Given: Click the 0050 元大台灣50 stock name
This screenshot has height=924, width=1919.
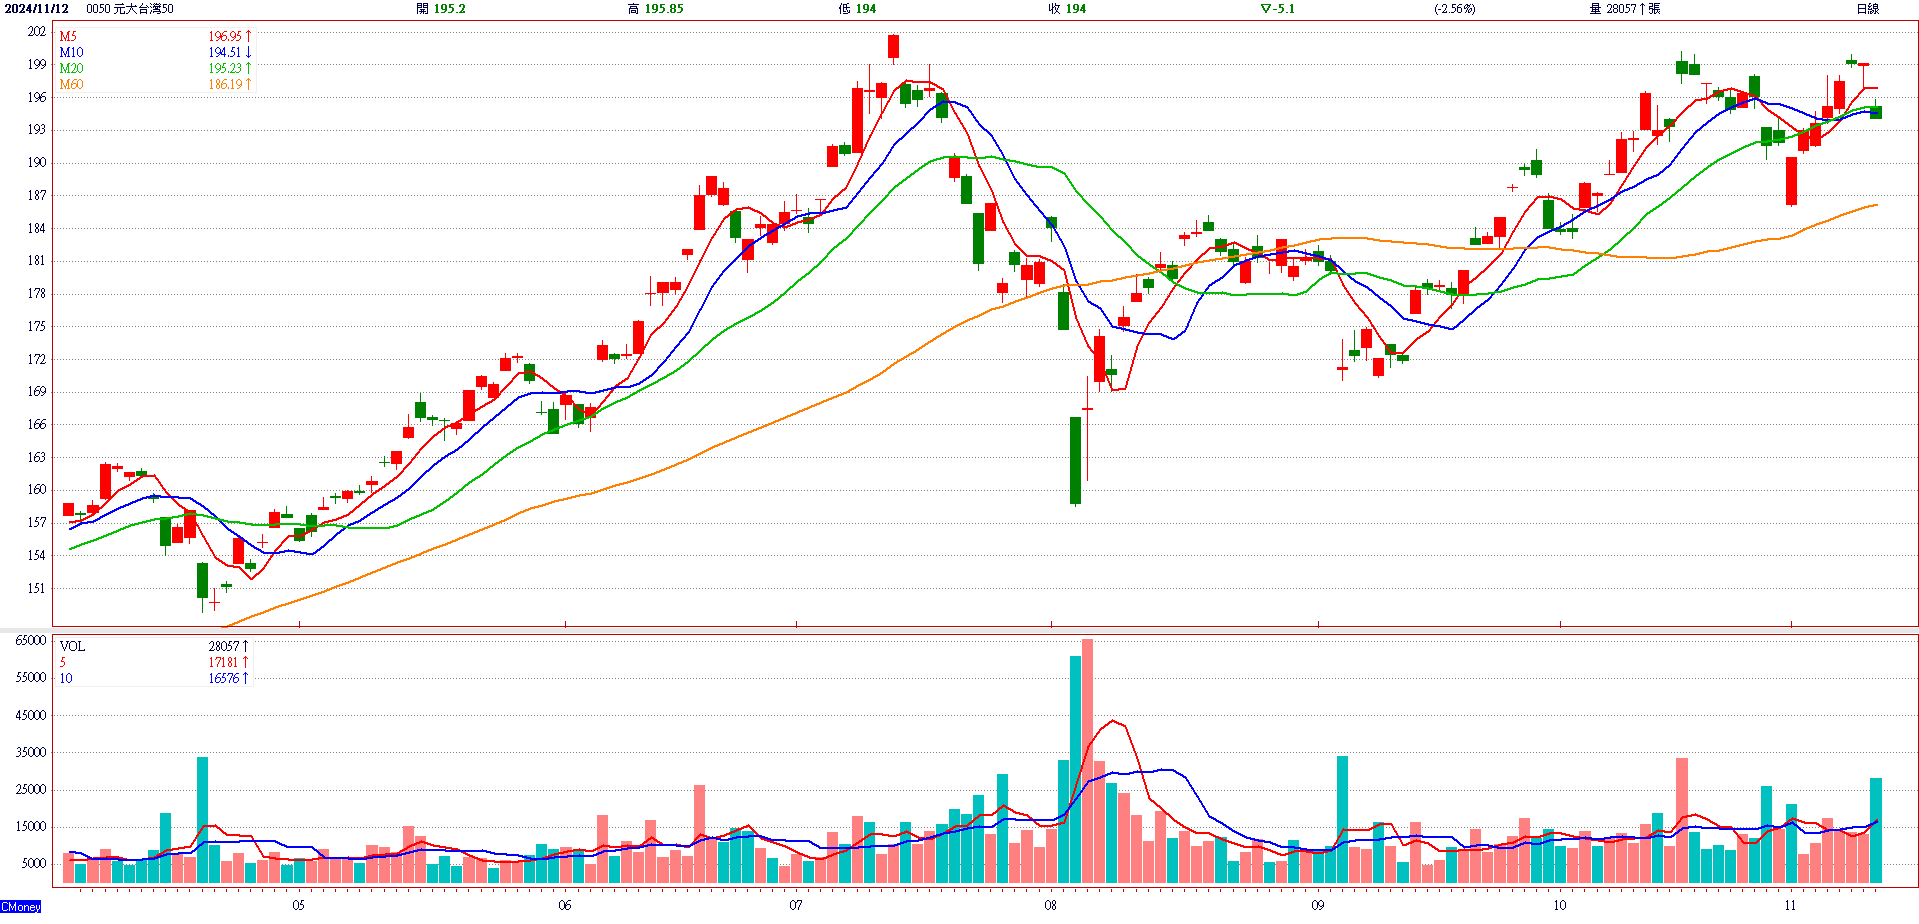Looking at the screenshot, I should click(x=129, y=9).
